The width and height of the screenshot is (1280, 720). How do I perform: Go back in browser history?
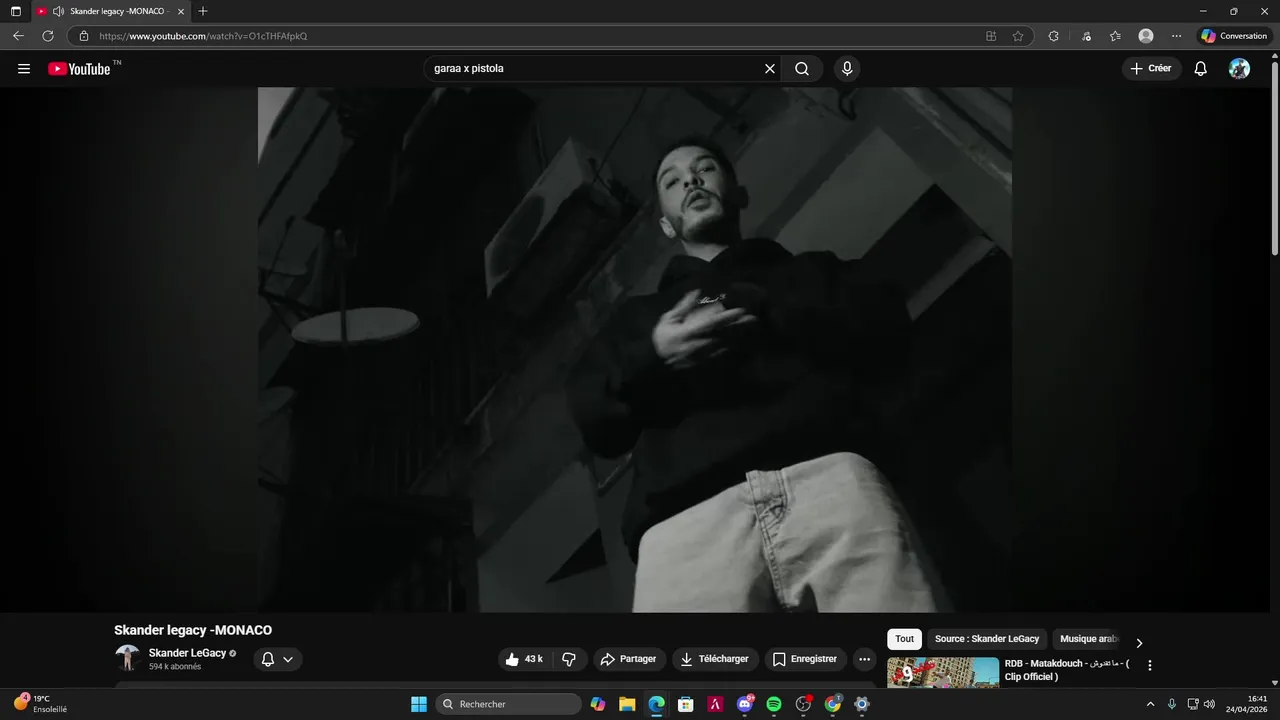click(18, 36)
